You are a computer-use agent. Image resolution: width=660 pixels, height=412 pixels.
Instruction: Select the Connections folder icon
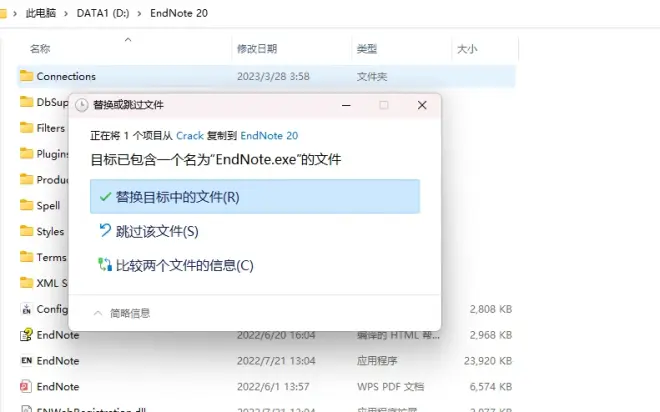click(27, 76)
